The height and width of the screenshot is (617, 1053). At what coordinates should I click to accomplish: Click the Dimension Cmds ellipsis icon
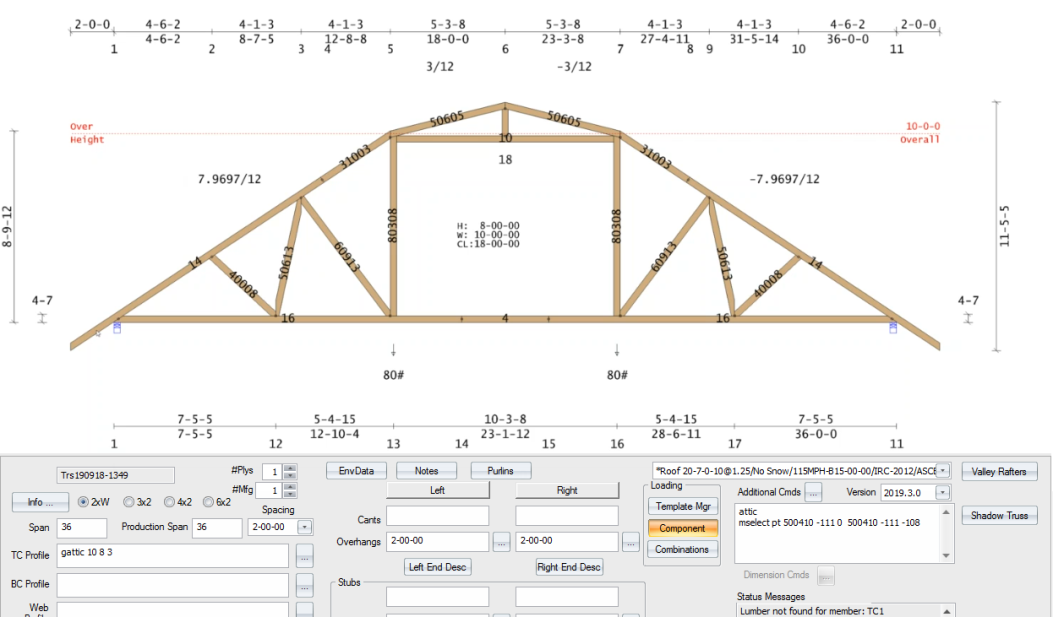826,575
